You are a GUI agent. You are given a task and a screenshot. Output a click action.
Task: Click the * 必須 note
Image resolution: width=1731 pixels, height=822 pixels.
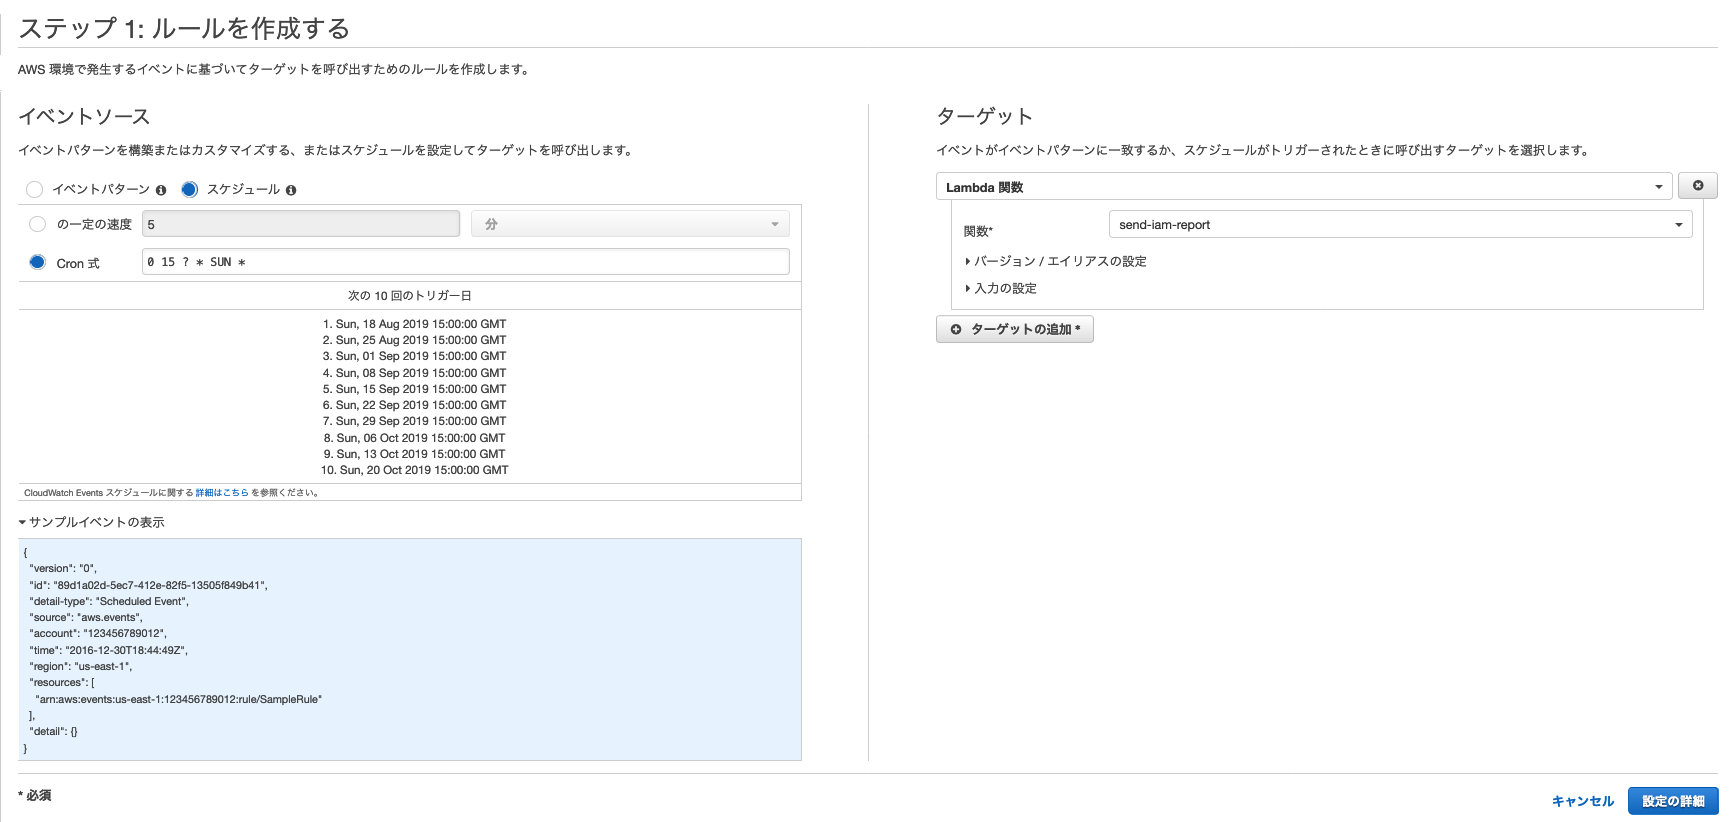35,796
